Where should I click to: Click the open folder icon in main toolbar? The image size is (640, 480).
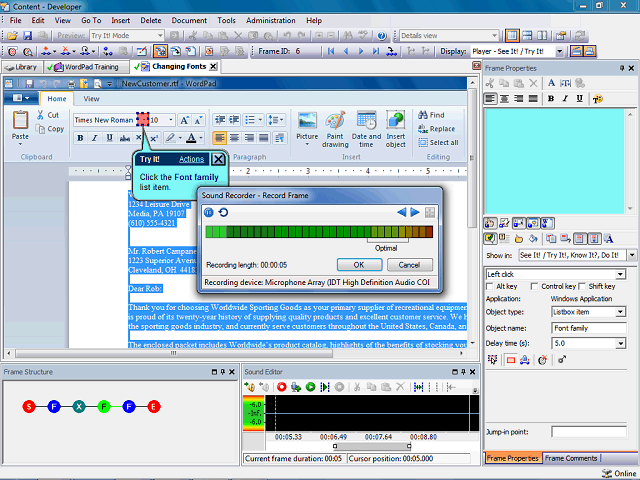12,36
